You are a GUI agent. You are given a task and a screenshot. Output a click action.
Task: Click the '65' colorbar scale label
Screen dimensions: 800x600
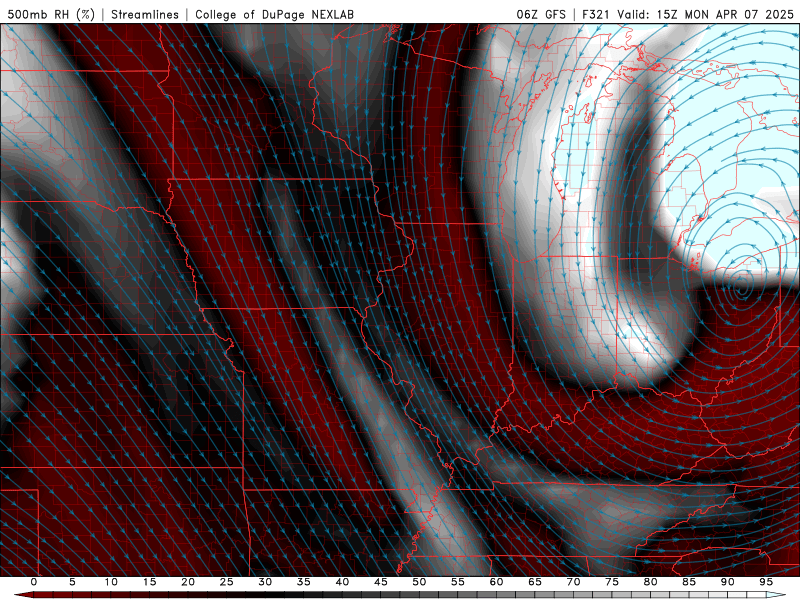[x=535, y=582]
